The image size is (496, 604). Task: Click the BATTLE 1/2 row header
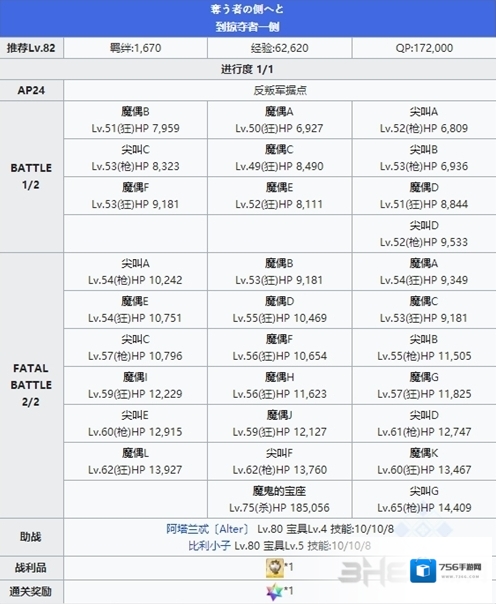click(x=31, y=177)
